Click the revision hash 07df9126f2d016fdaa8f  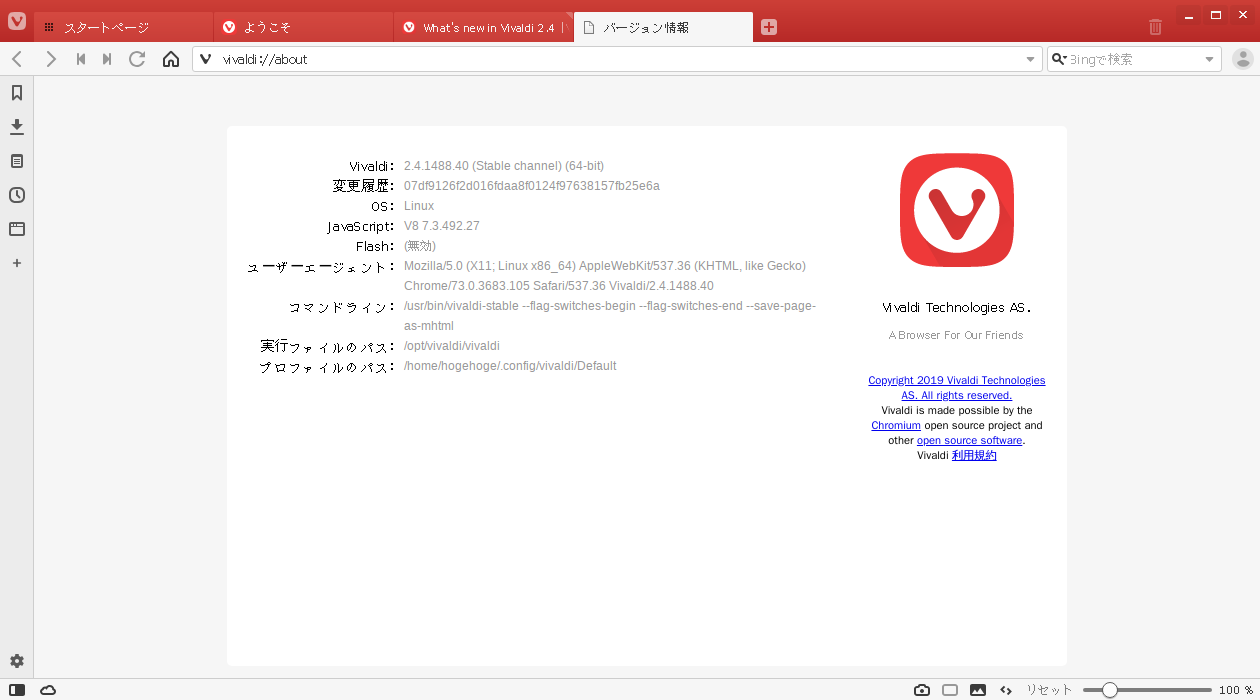pos(532,186)
